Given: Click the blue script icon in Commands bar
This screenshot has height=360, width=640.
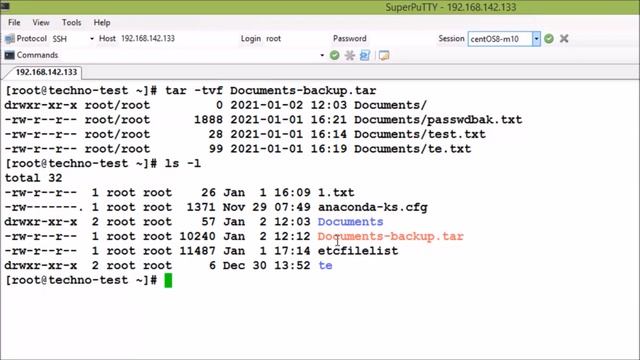Looking at the screenshot, I should pyautogui.click(x=365, y=55).
